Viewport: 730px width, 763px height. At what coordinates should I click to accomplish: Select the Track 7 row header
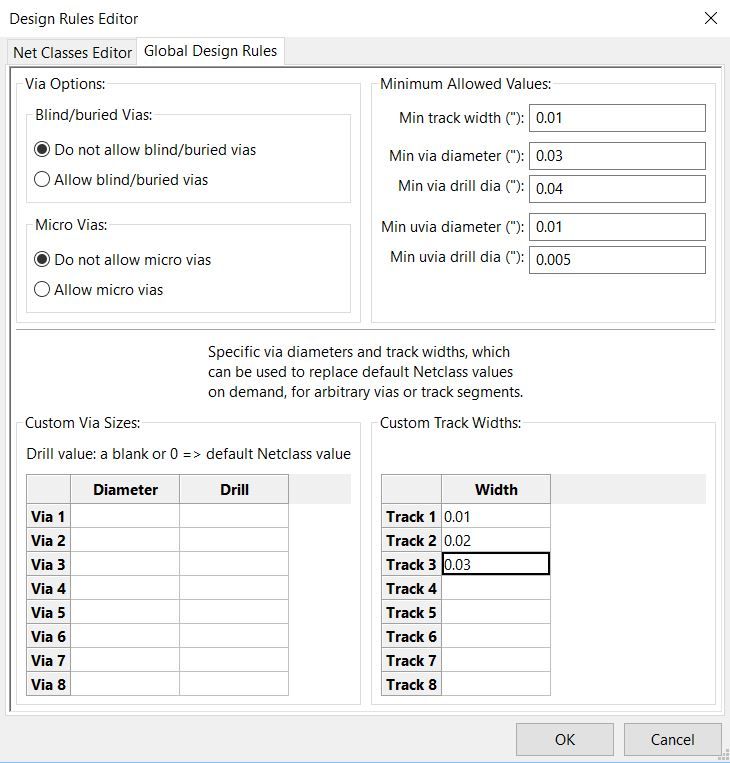point(411,660)
